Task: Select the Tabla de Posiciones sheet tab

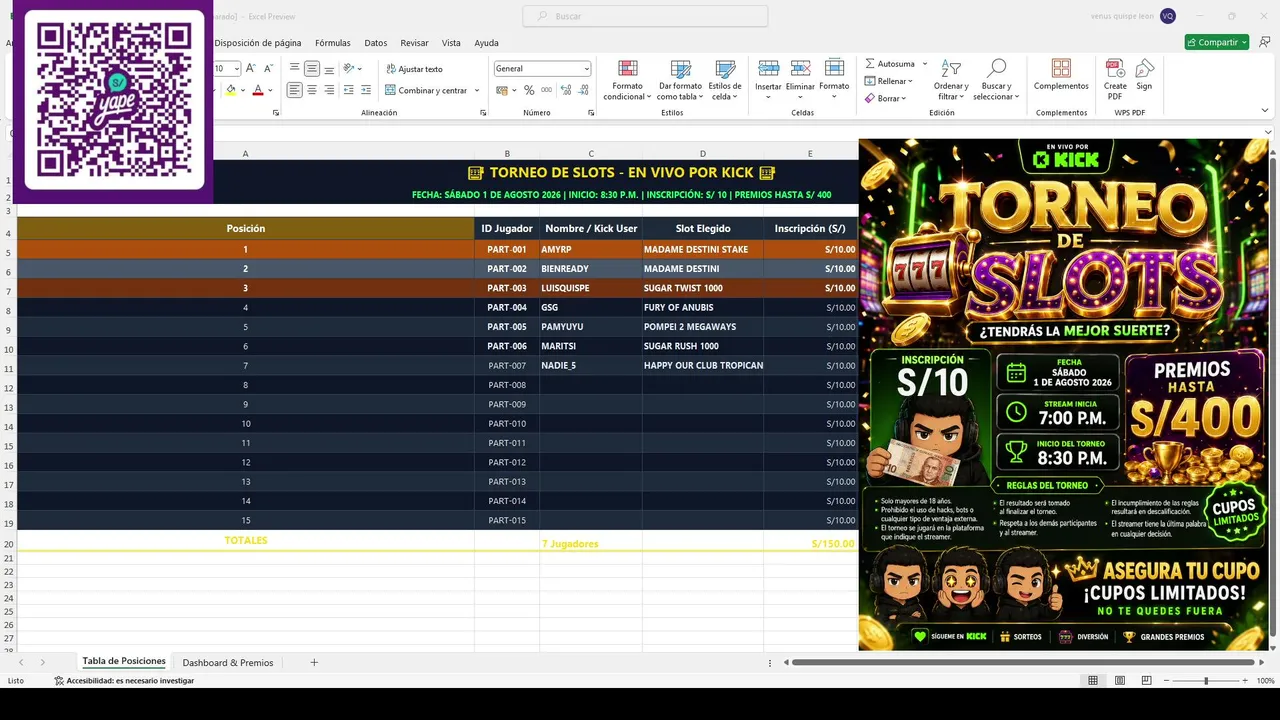Action: 124,662
